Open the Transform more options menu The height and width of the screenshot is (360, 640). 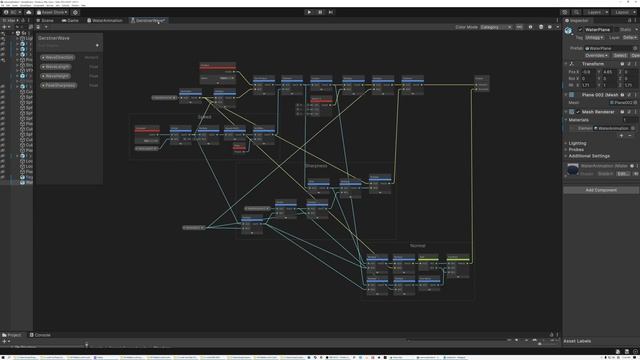pos(636,64)
